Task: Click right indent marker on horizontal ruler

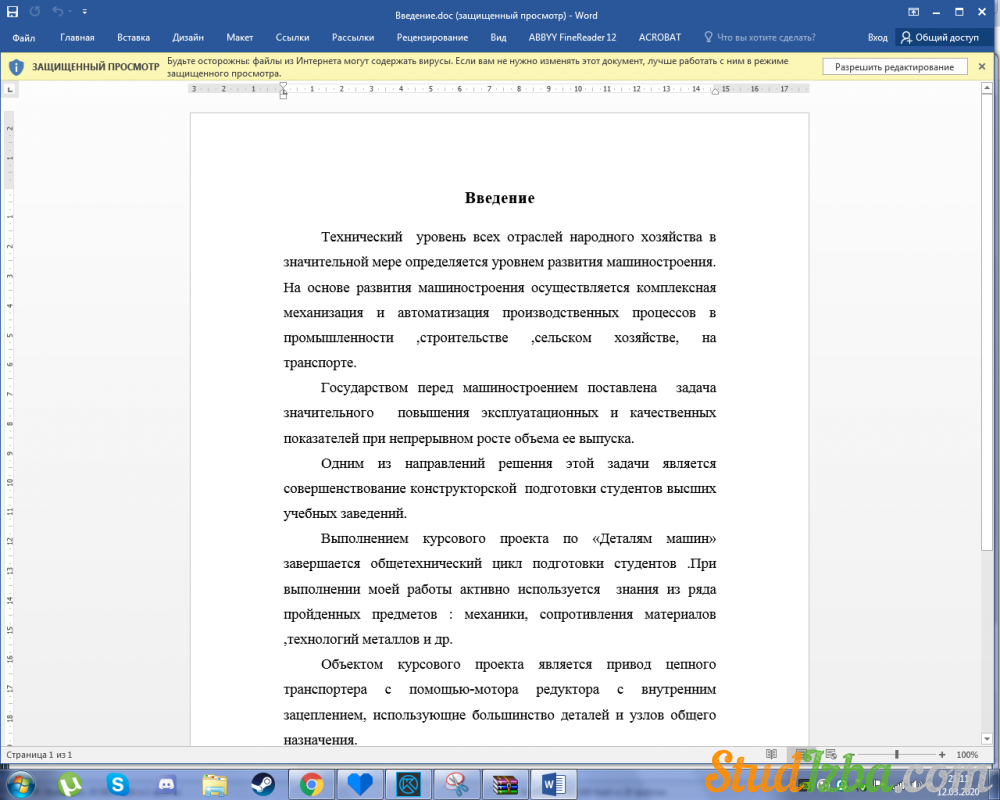Action: 715,92
